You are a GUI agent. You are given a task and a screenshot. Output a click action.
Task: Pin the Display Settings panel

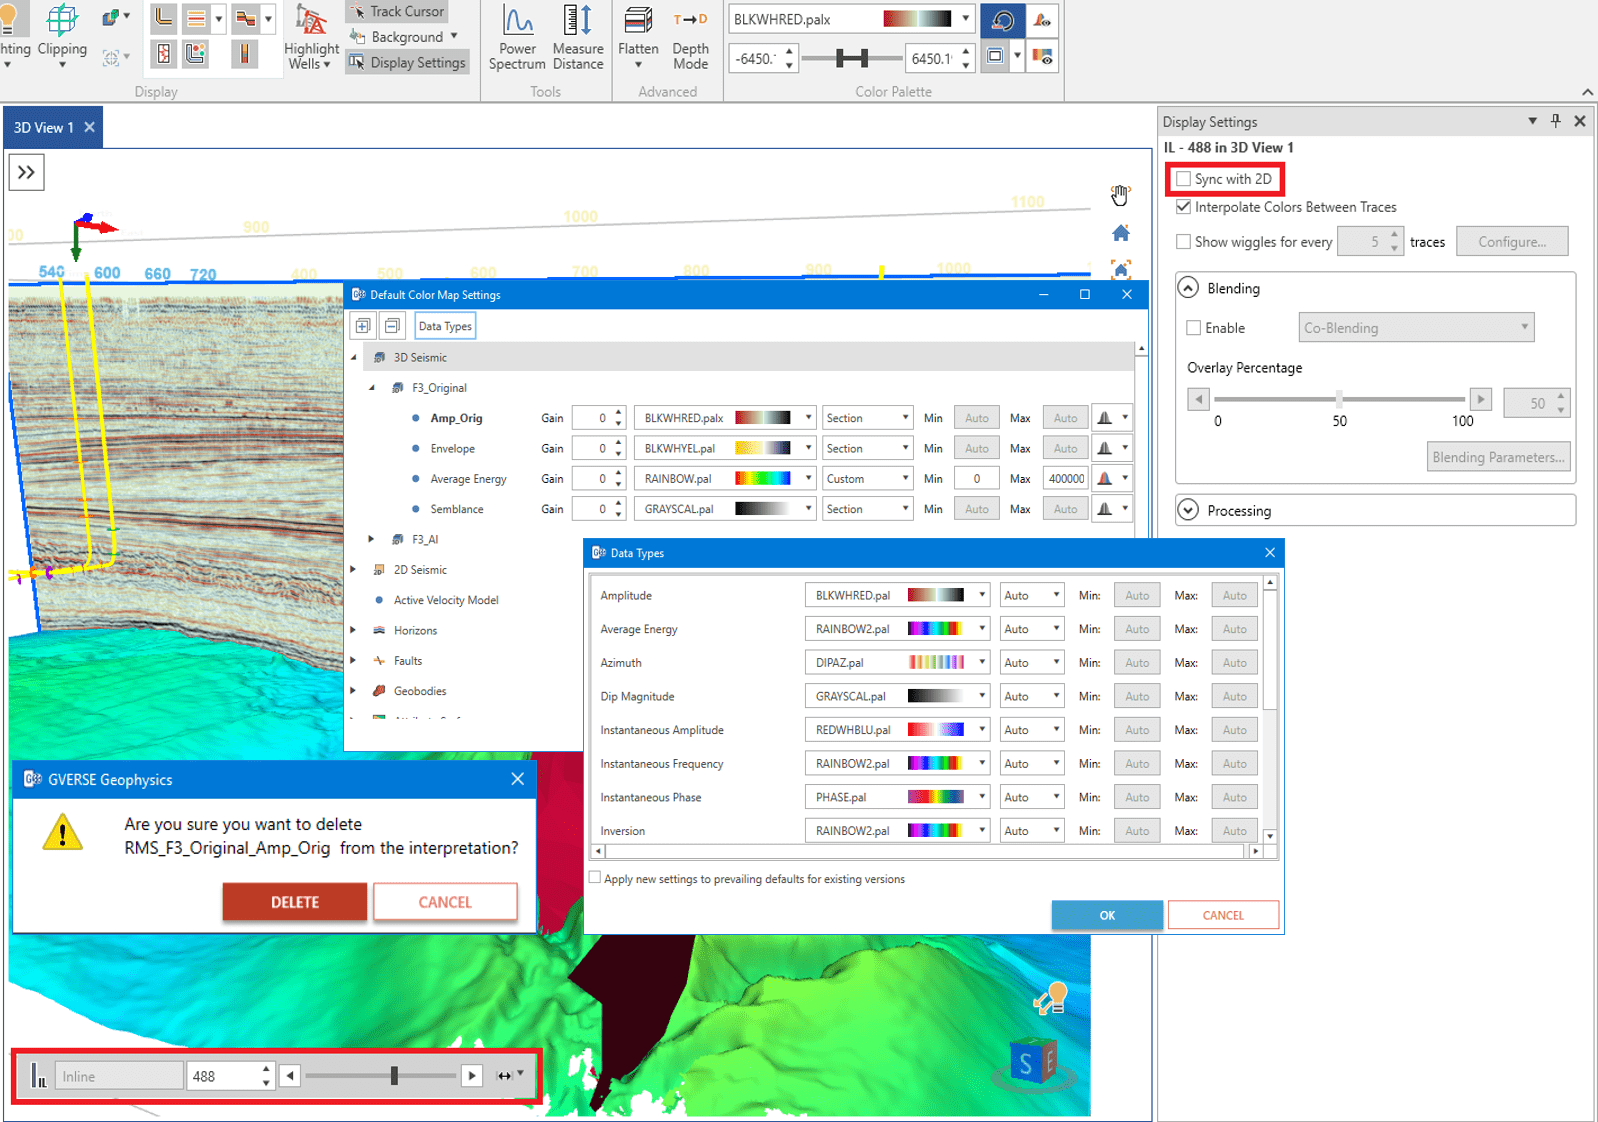coord(1556,121)
